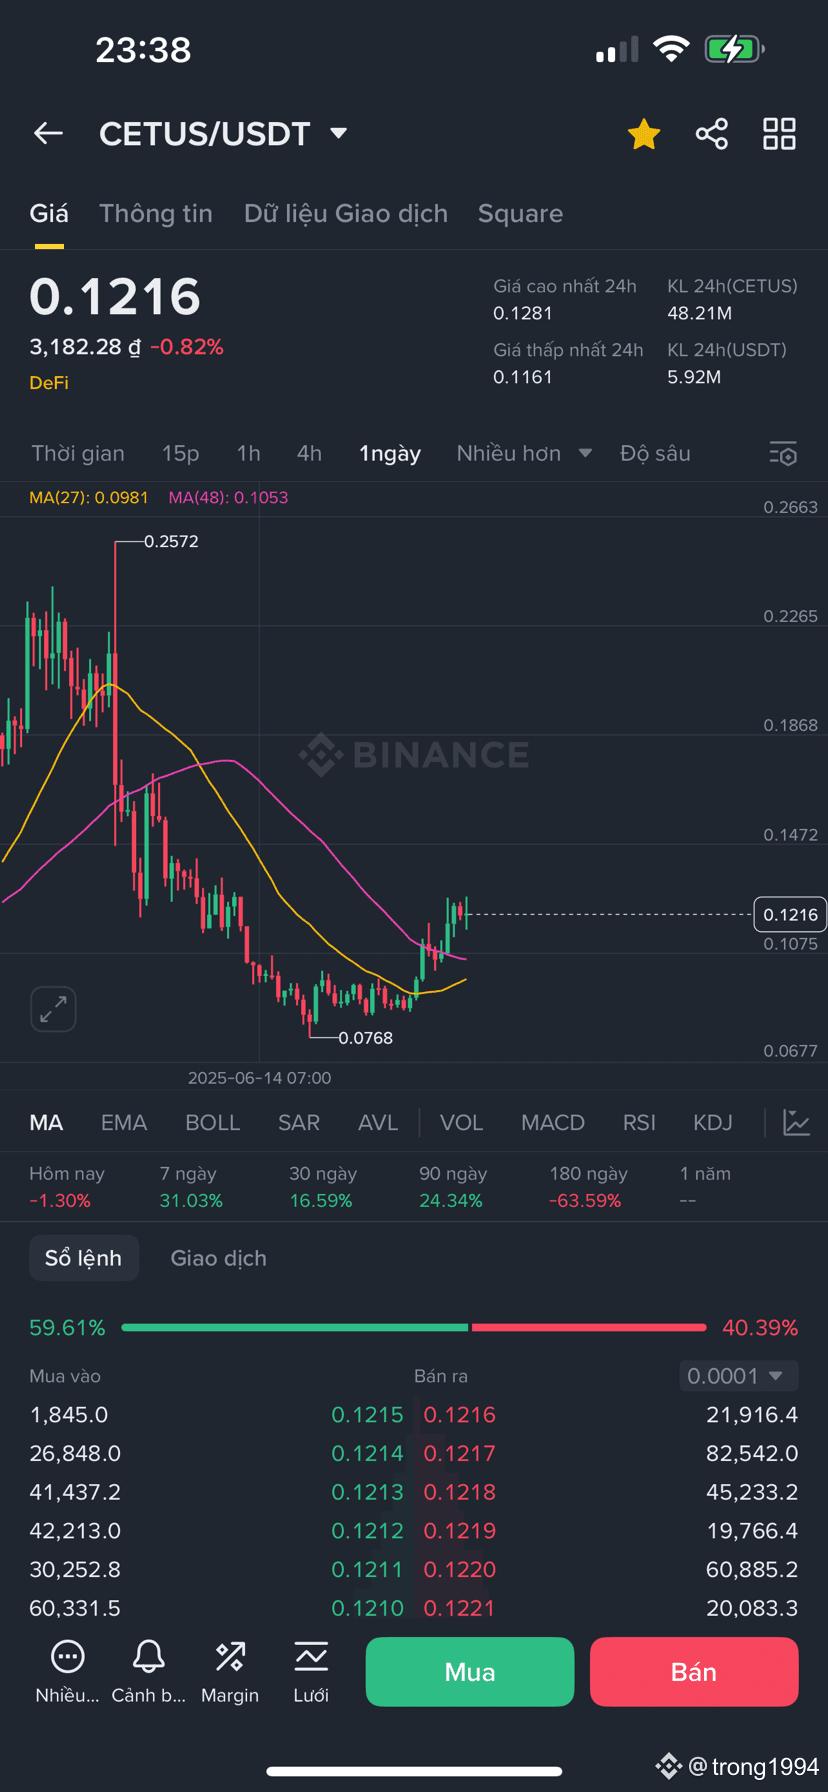Select ask price 0.1216 in order book
Screen dimensions: 828x1792
pyautogui.click(x=460, y=1415)
